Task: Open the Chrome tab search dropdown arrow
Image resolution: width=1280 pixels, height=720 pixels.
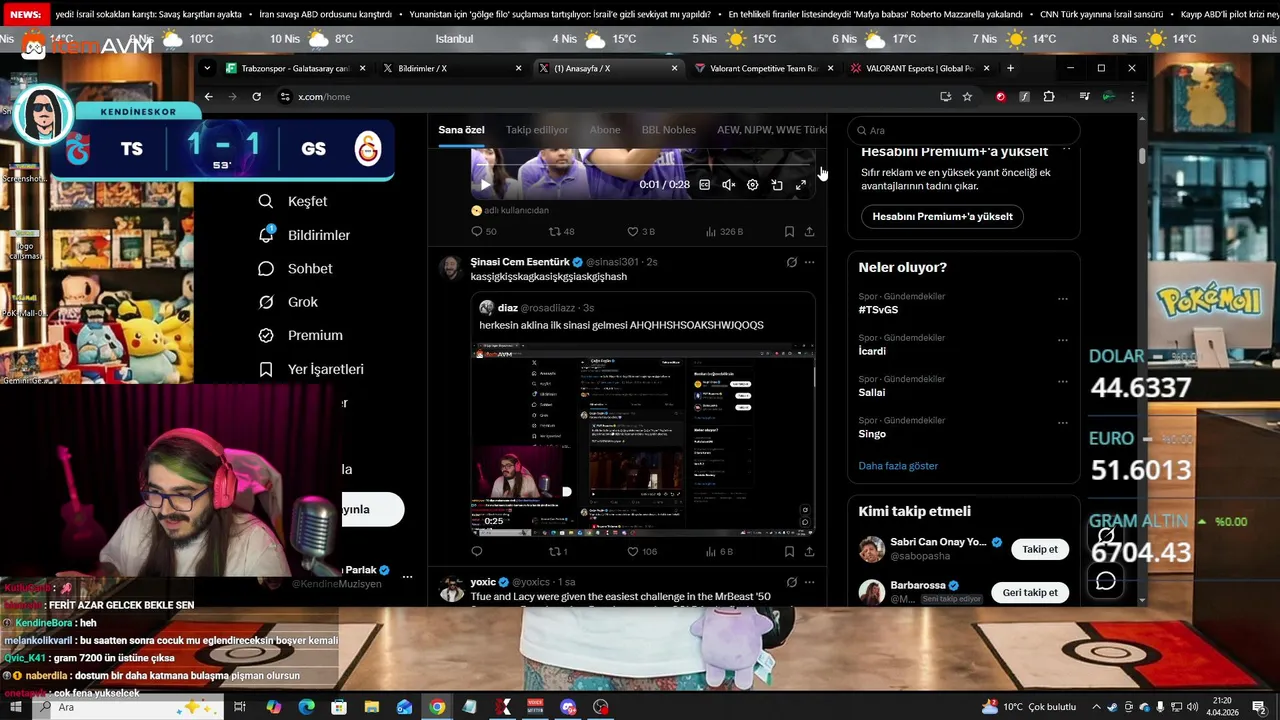Action: [207, 68]
